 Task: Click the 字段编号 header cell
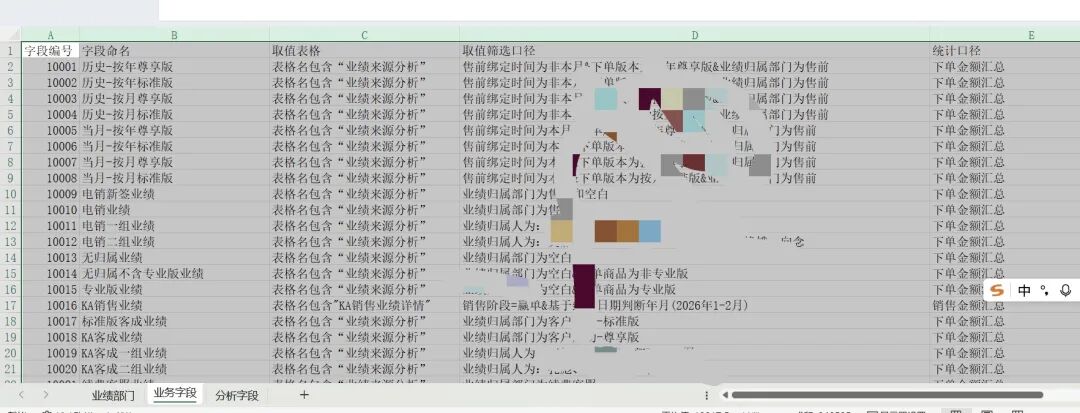click(50, 51)
